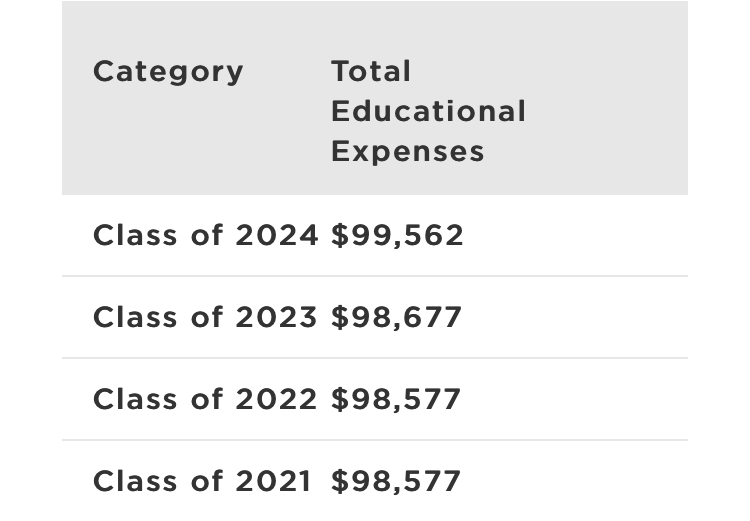Click the year "2022" in the third row
750x521 pixels.
click(x=276, y=399)
